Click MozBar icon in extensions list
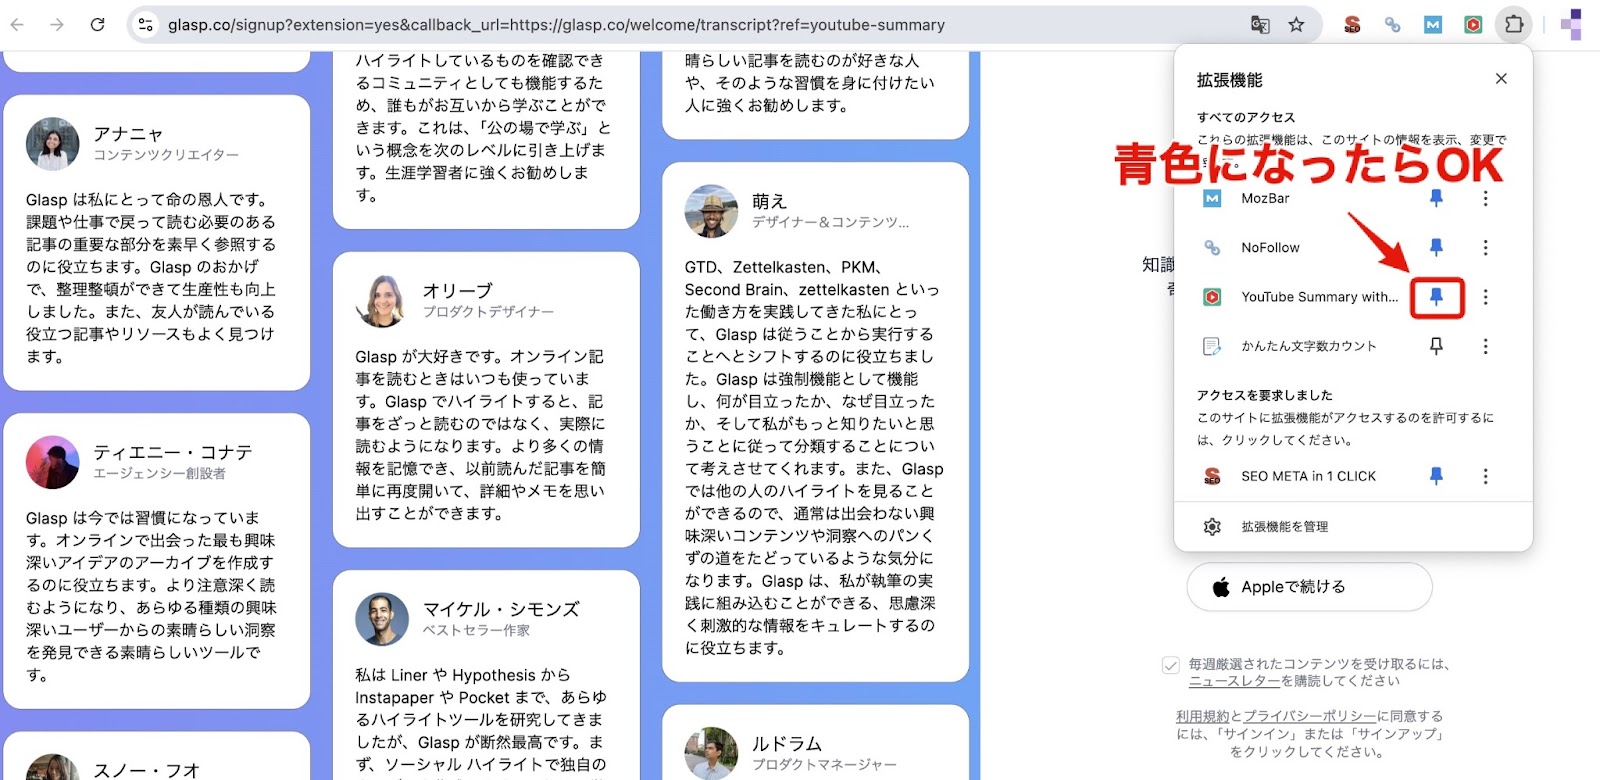The image size is (1600, 780). (1212, 198)
